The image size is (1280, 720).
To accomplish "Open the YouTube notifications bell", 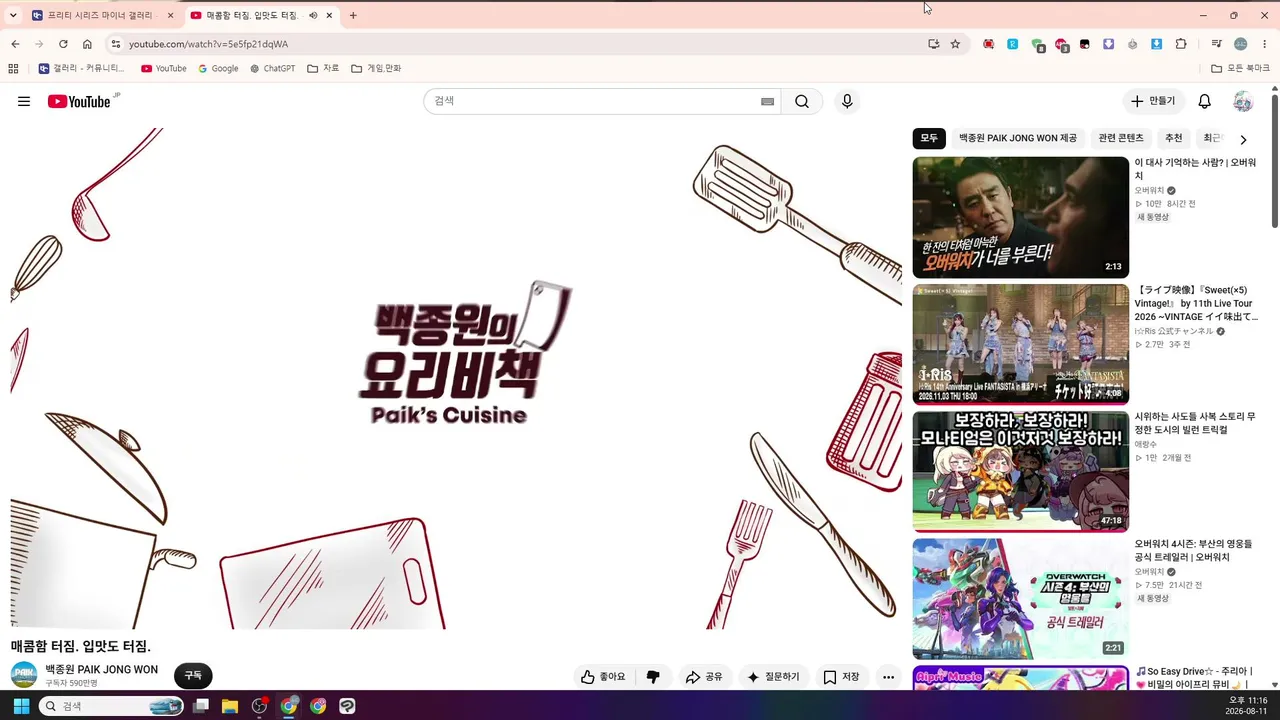I will click(x=1205, y=101).
